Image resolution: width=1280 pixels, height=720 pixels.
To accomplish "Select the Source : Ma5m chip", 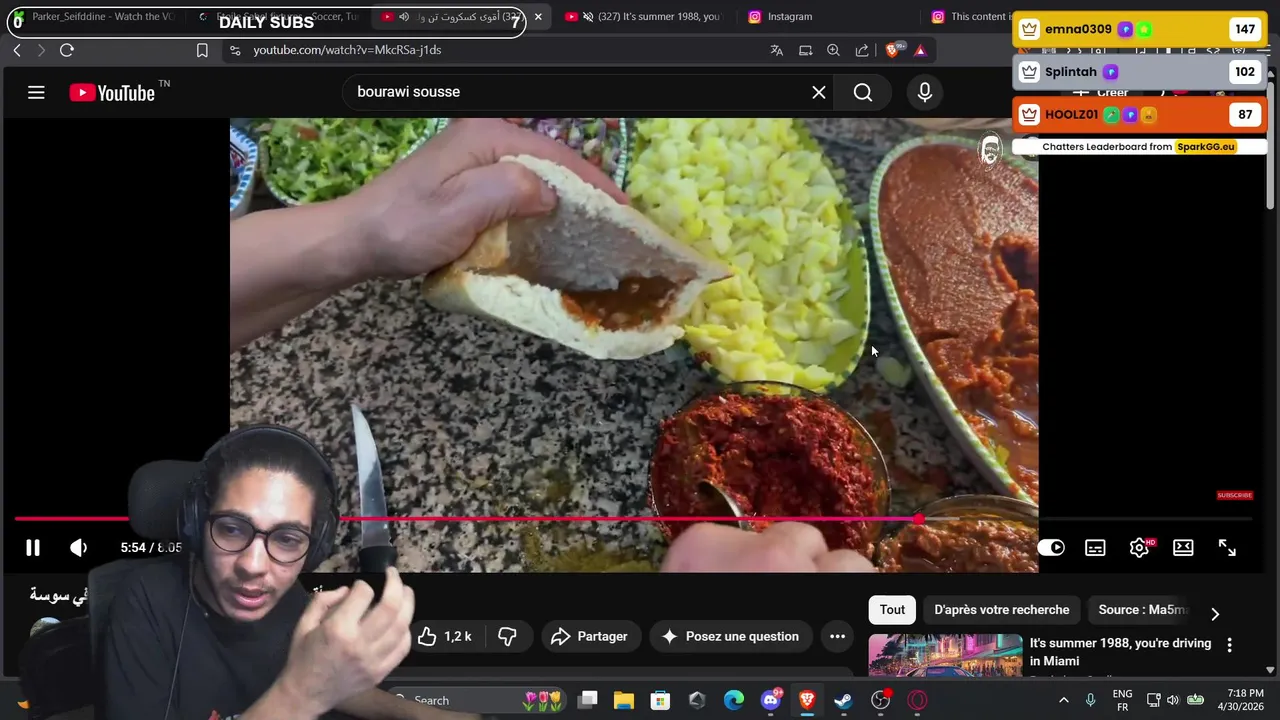I will (1142, 609).
